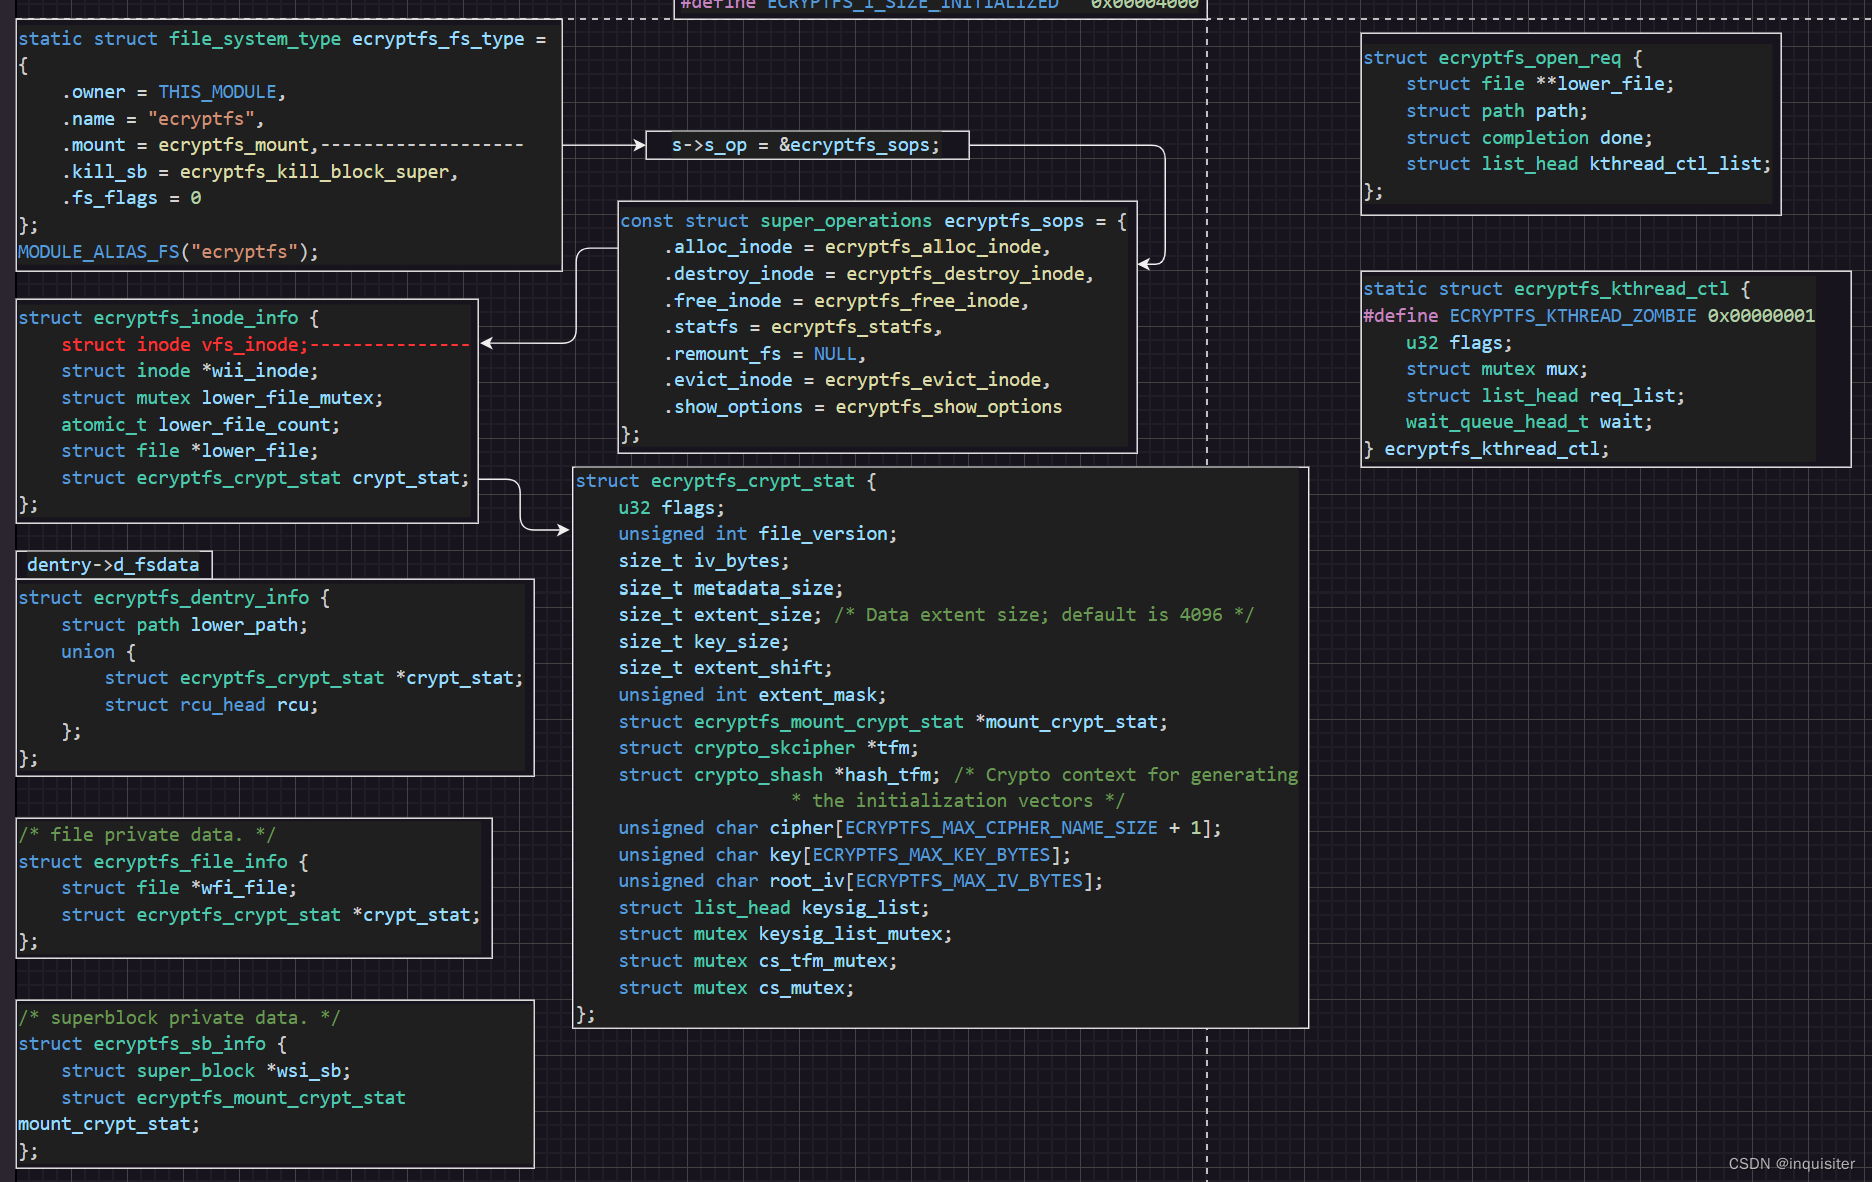Click '#define ECRYPTFS_KTHREAD_ZOMBIE' line
Screen dimensions: 1872x1182
[1589, 316]
